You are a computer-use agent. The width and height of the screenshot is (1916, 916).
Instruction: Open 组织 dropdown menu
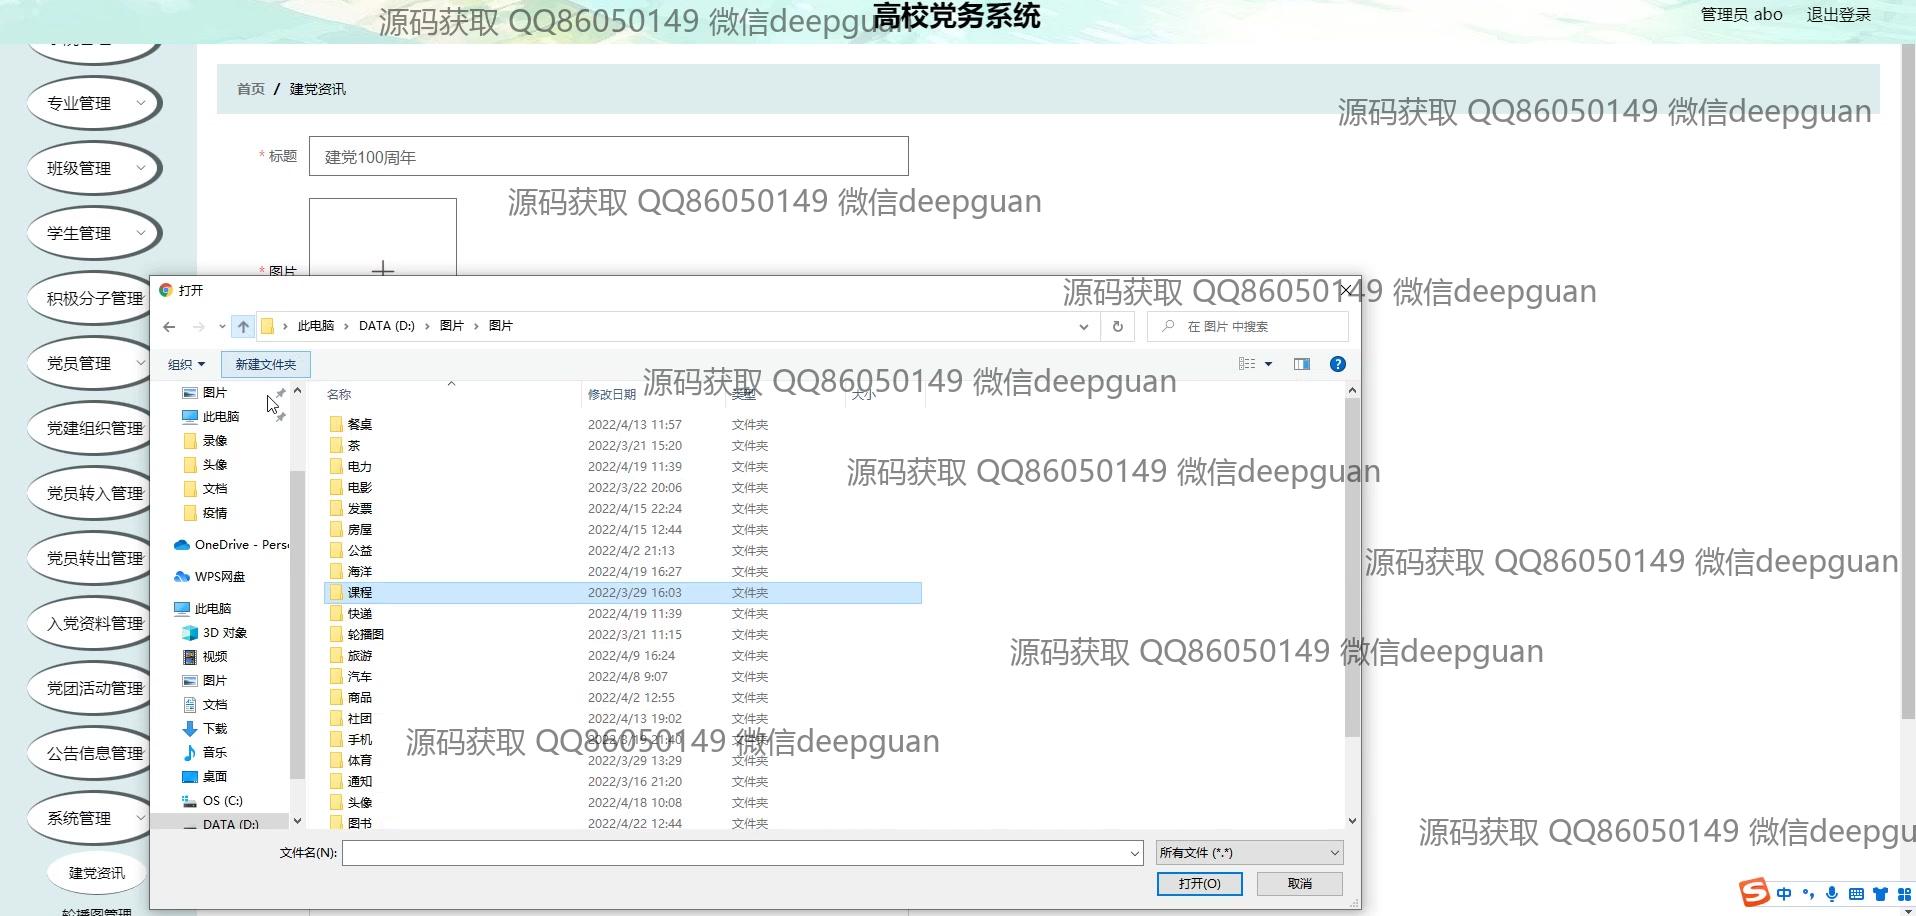186,365
